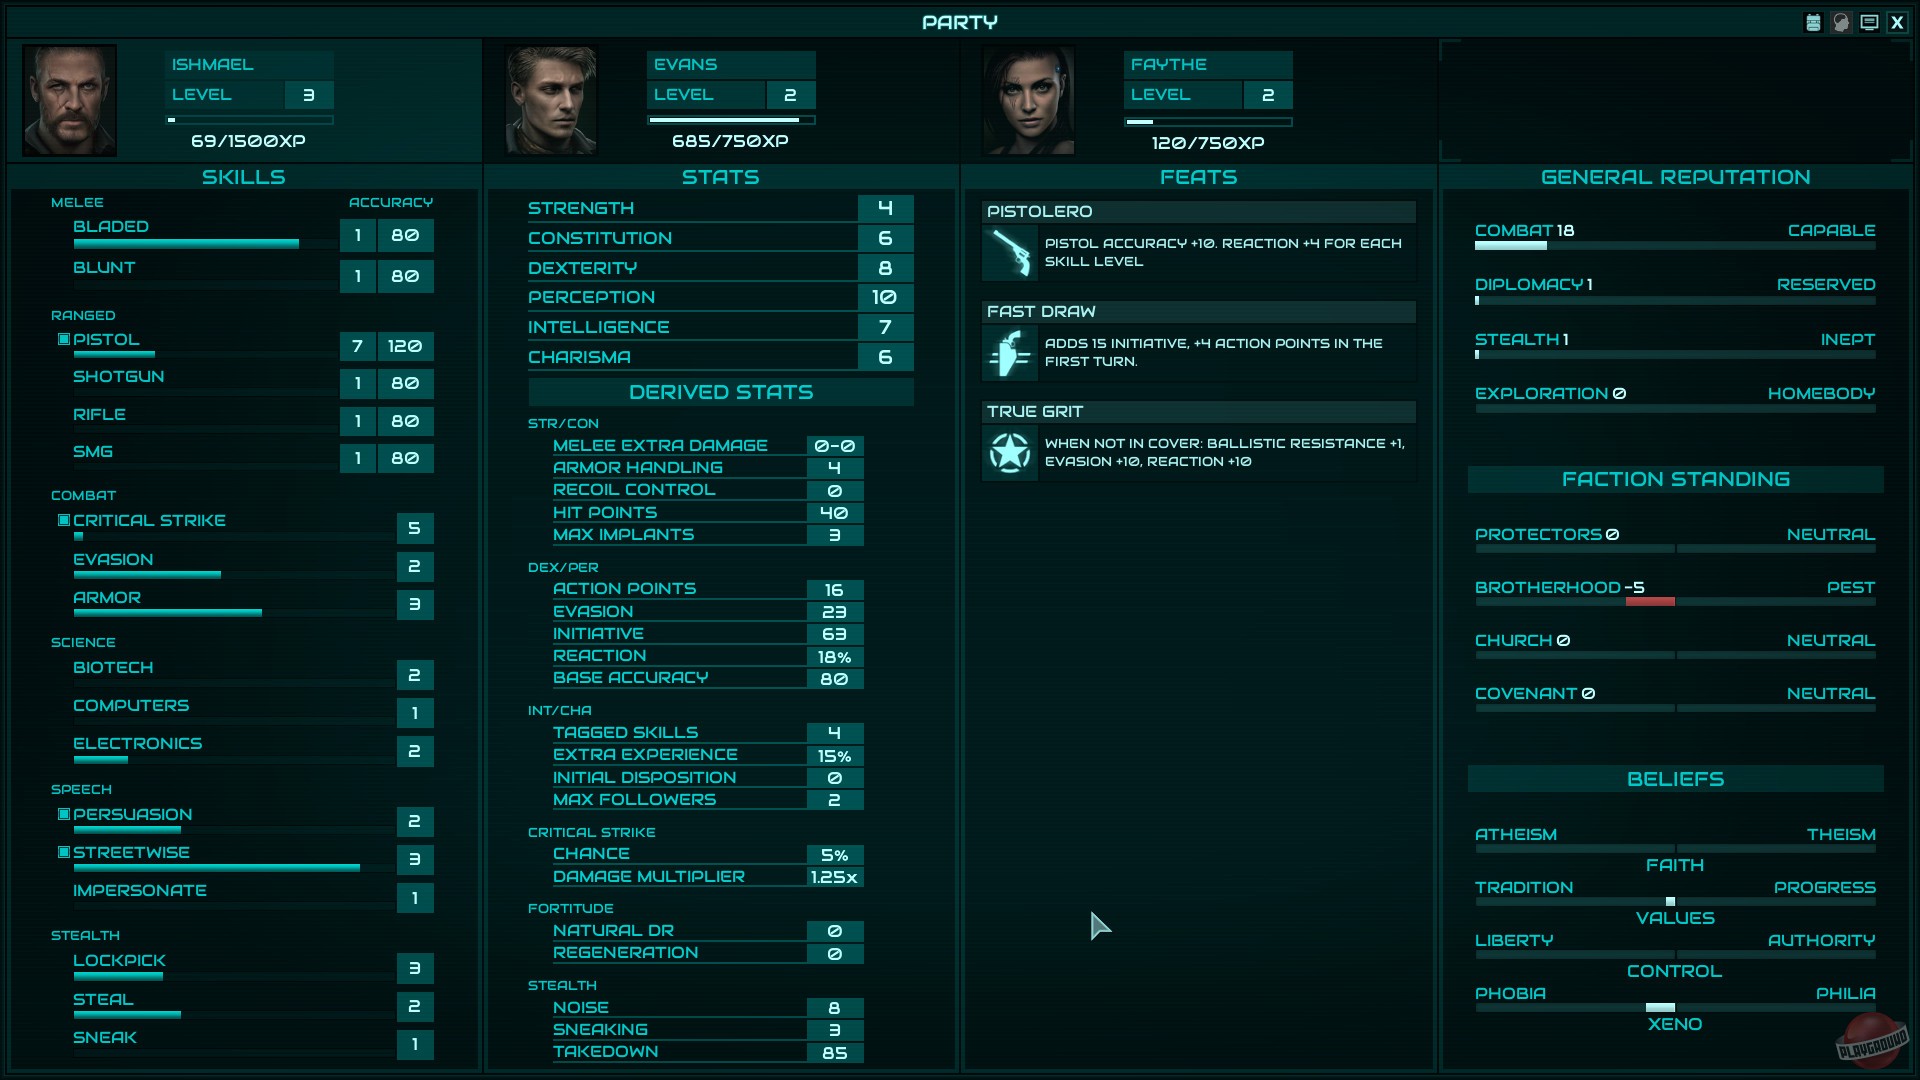Open the backpack inventory icon
Image resolution: width=1920 pixels, height=1080 pixels.
[1813, 22]
